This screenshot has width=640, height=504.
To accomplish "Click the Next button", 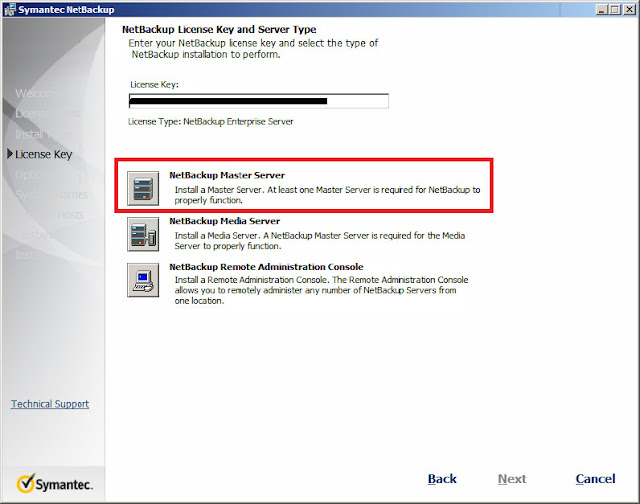I will click(512, 479).
